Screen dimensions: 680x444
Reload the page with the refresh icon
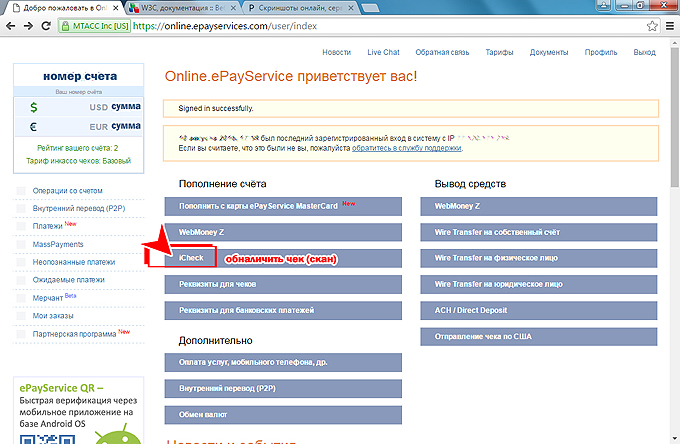click(x=46, y=26)
